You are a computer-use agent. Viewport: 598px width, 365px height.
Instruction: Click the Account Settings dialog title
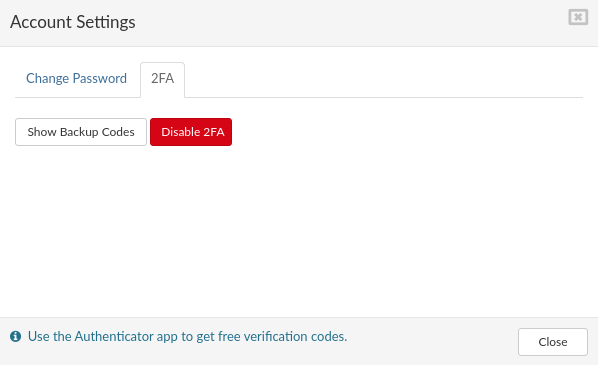click(72, 22)
